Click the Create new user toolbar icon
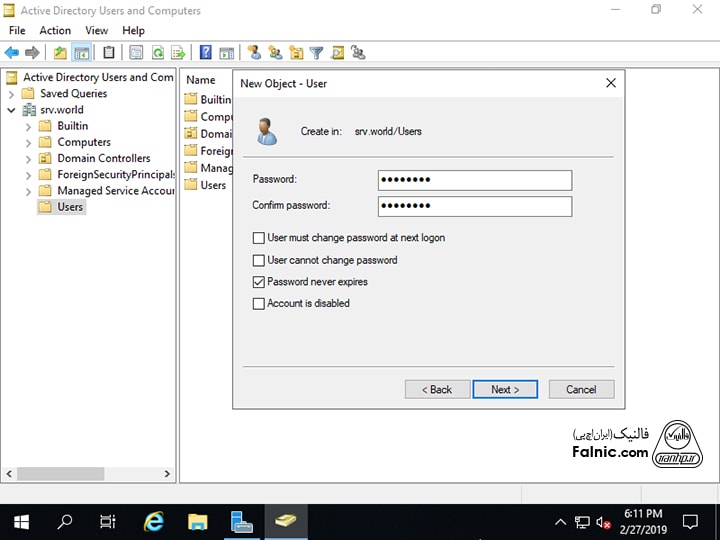 [254, 53]
